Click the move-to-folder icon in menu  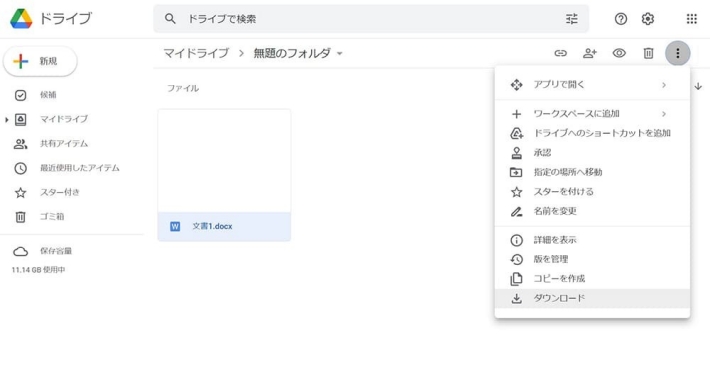pyautogui.click(x=516, y=172)
